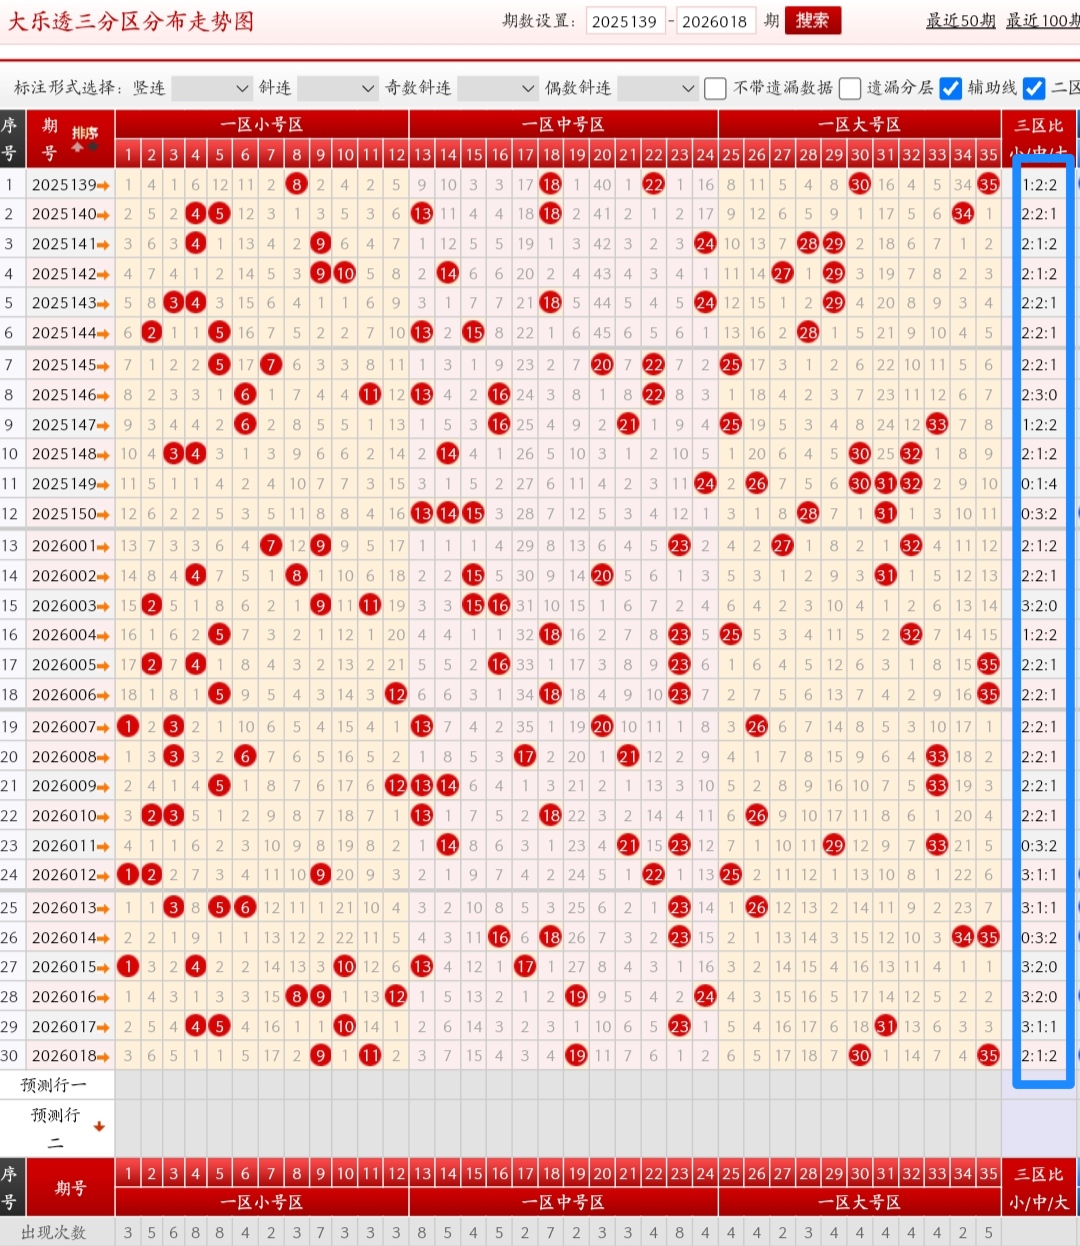Click red ball 21 in row 2025147
Screen dimensions: 1080x1246
click(628, 425)
